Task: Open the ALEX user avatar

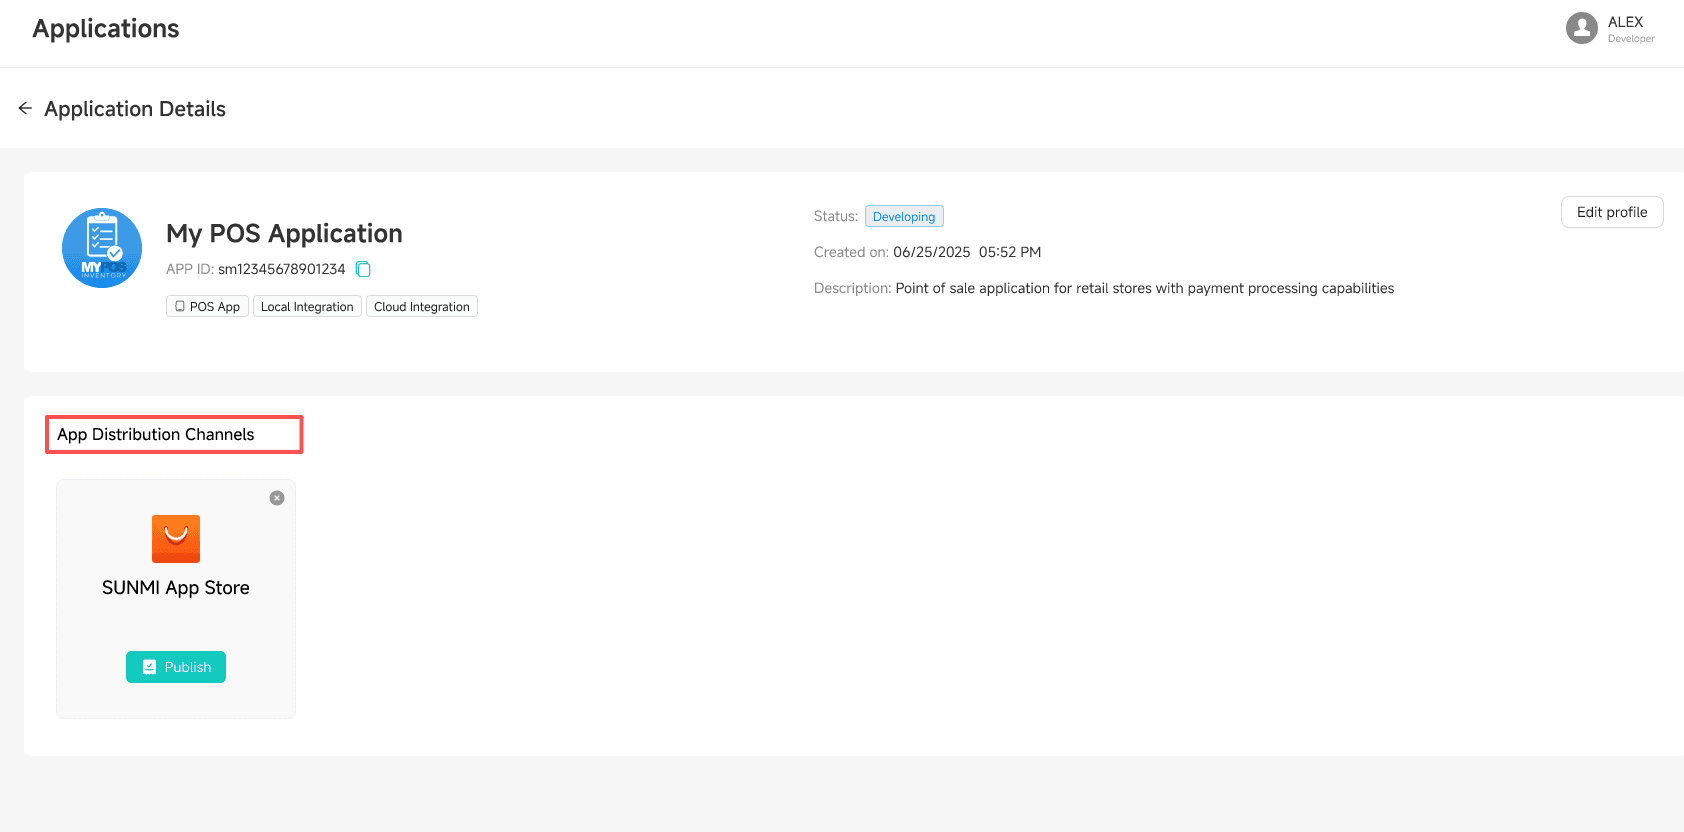Action: 1582,28
